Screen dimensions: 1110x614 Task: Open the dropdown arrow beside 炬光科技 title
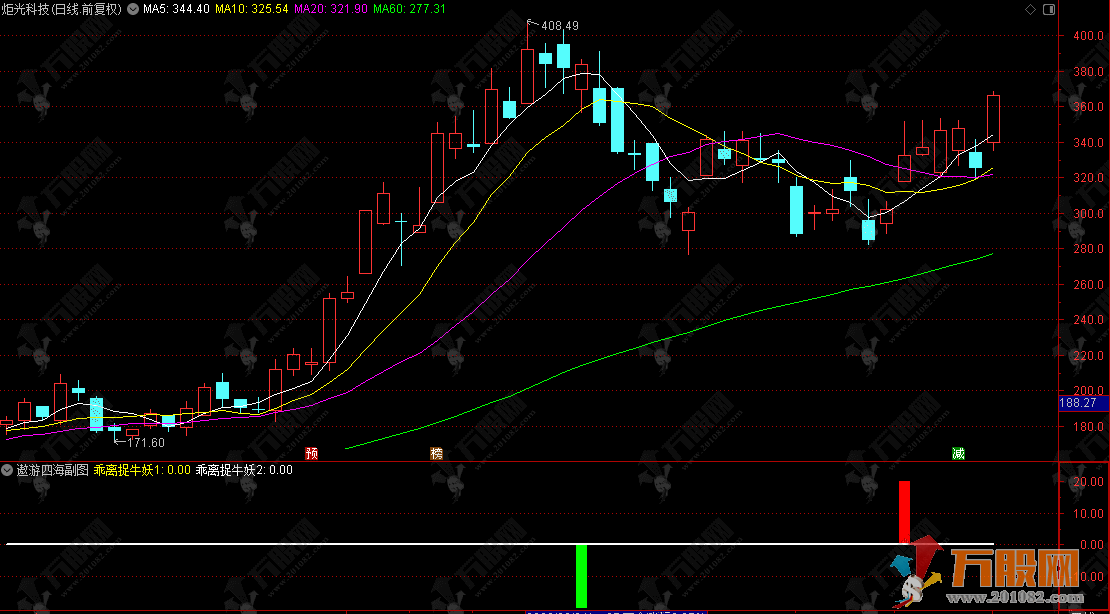(x=132, y=9)
